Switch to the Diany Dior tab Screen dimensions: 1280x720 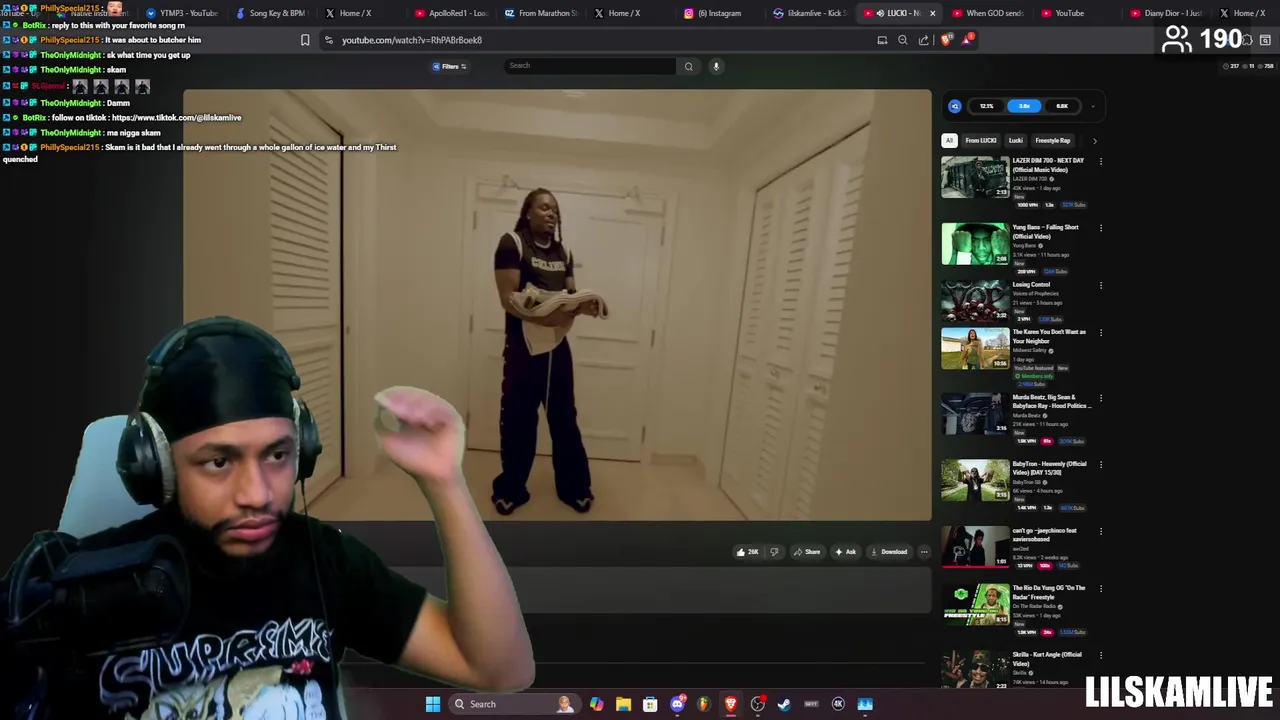click(x=1166, y=13)
